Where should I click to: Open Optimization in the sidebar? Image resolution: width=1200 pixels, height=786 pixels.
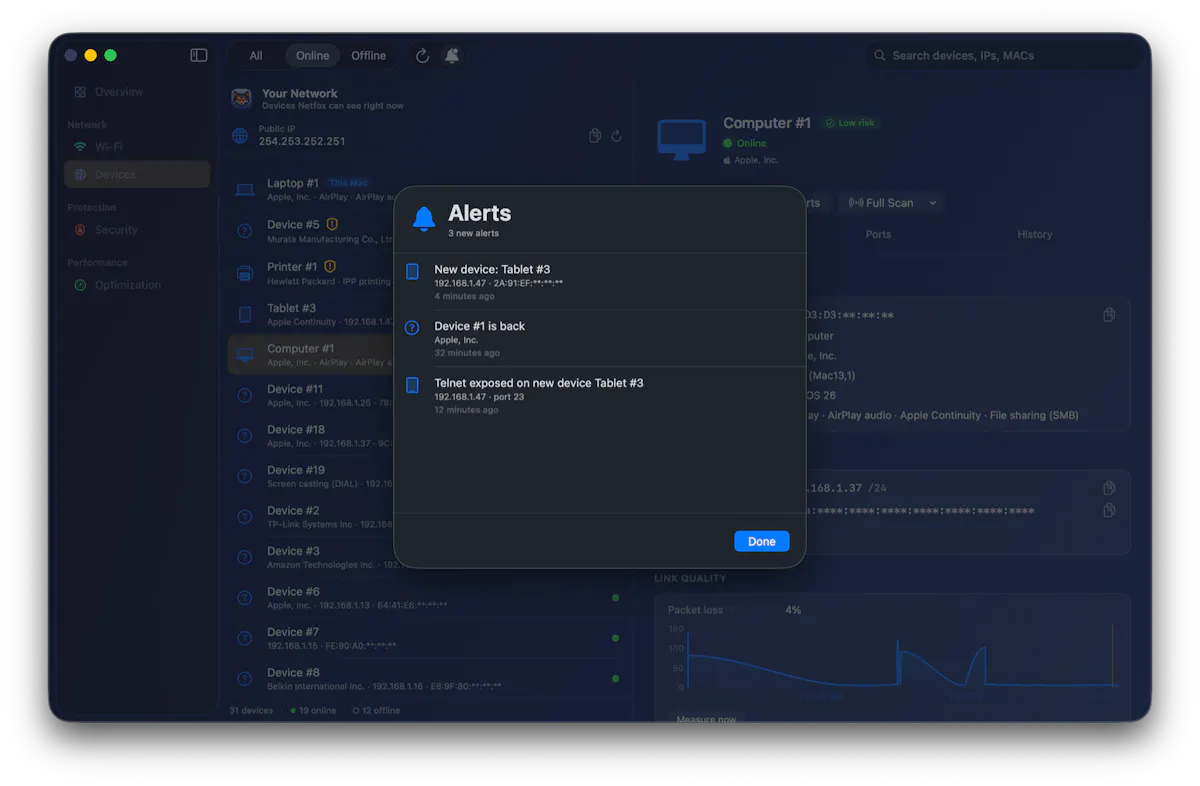137,285
